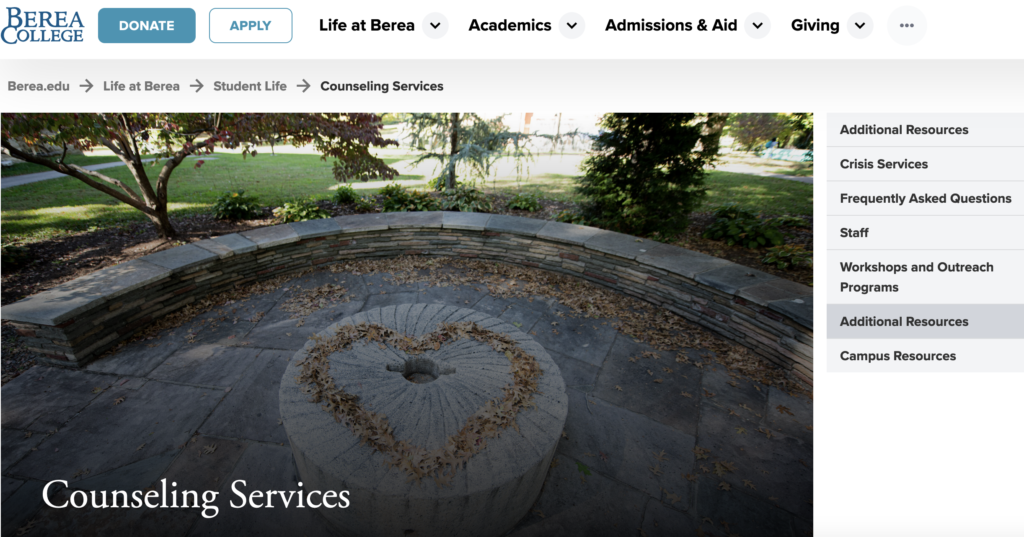Select Staff in the sidebar
Image resolution: width=1024 pixels, height=537 pixels.
tap(925, 233)
